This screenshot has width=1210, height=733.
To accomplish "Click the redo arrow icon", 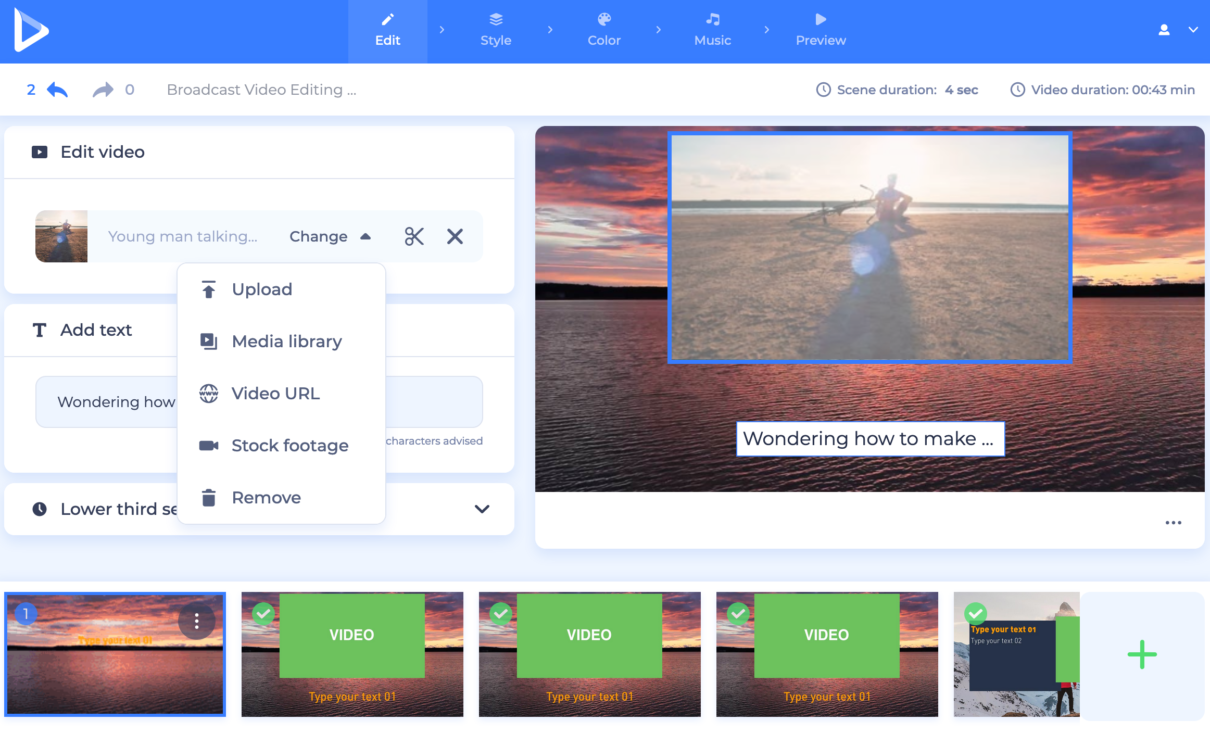I will [102, 90].
